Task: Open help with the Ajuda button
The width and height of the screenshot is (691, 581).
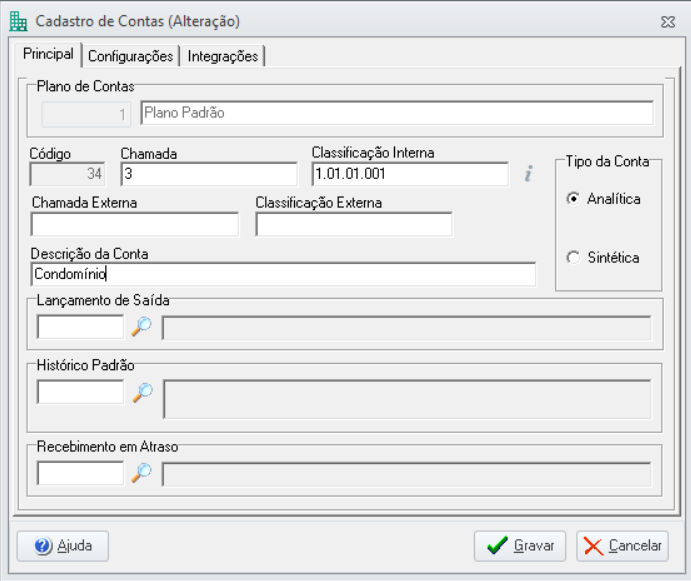Action: [x=63, y=546]
